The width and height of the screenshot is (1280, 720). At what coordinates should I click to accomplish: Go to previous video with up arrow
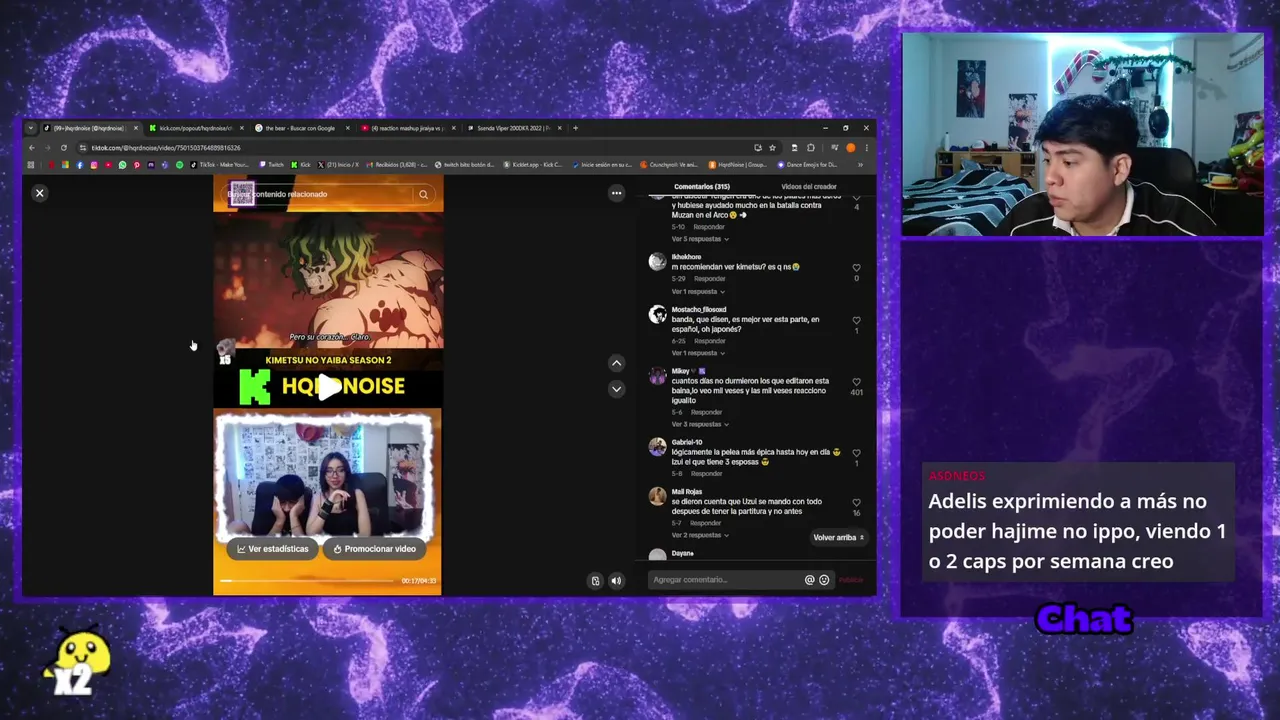(x=616, y=363)
